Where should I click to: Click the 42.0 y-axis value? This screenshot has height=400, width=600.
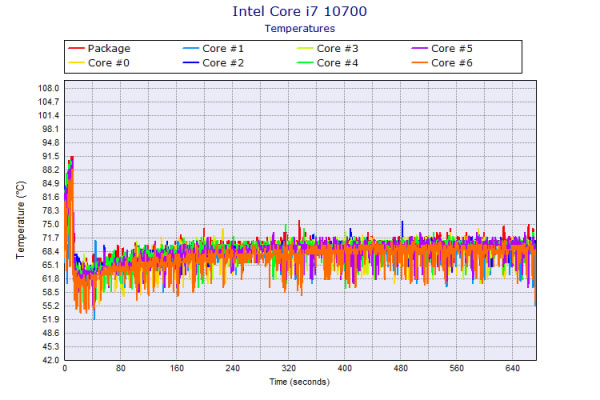(x=51, y=360)
